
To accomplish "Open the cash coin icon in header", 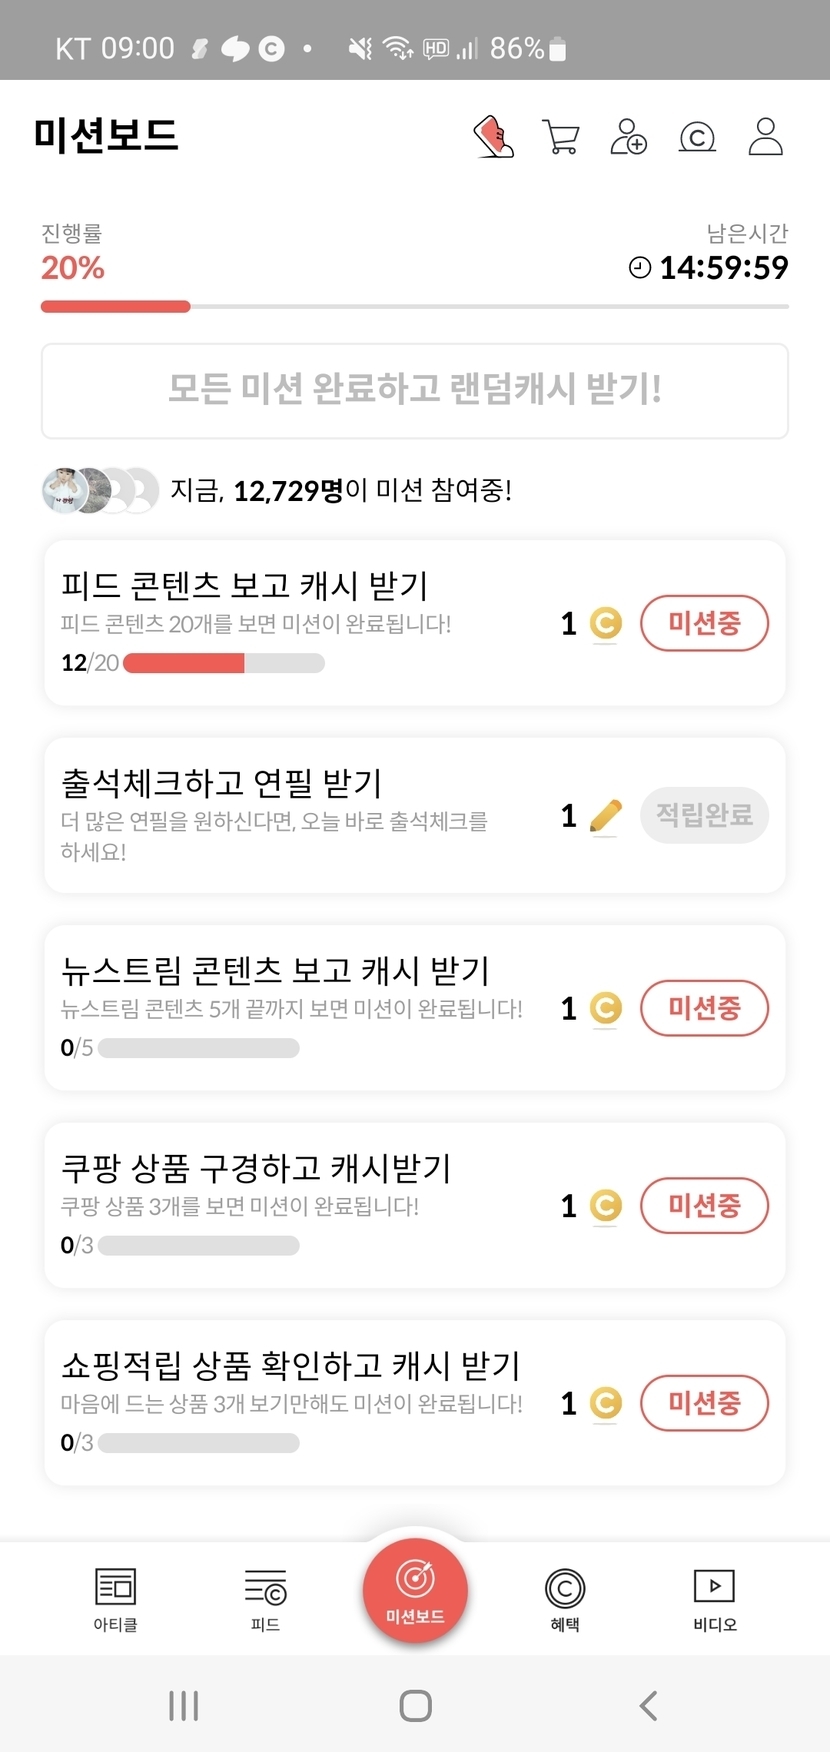I will point(697,137).
